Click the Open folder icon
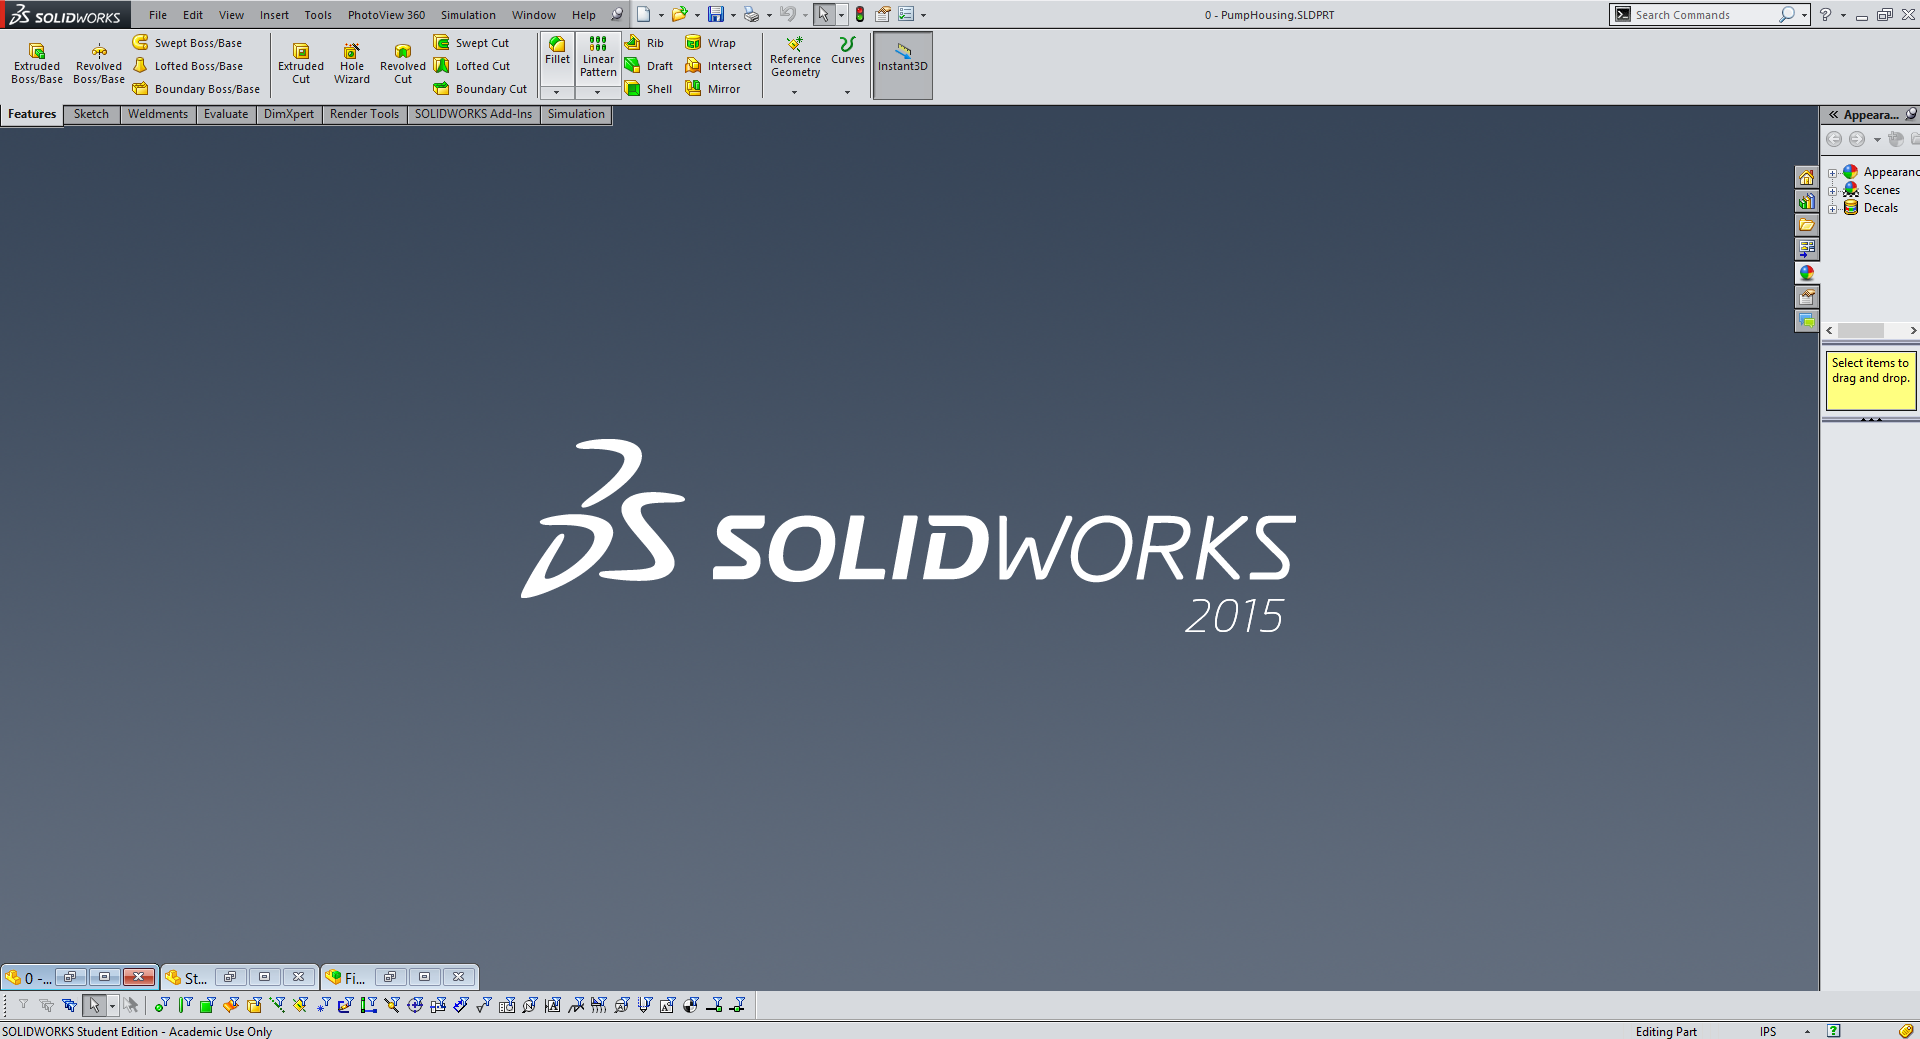This screenshot has height=1039, width=1920. pos(679,14)
